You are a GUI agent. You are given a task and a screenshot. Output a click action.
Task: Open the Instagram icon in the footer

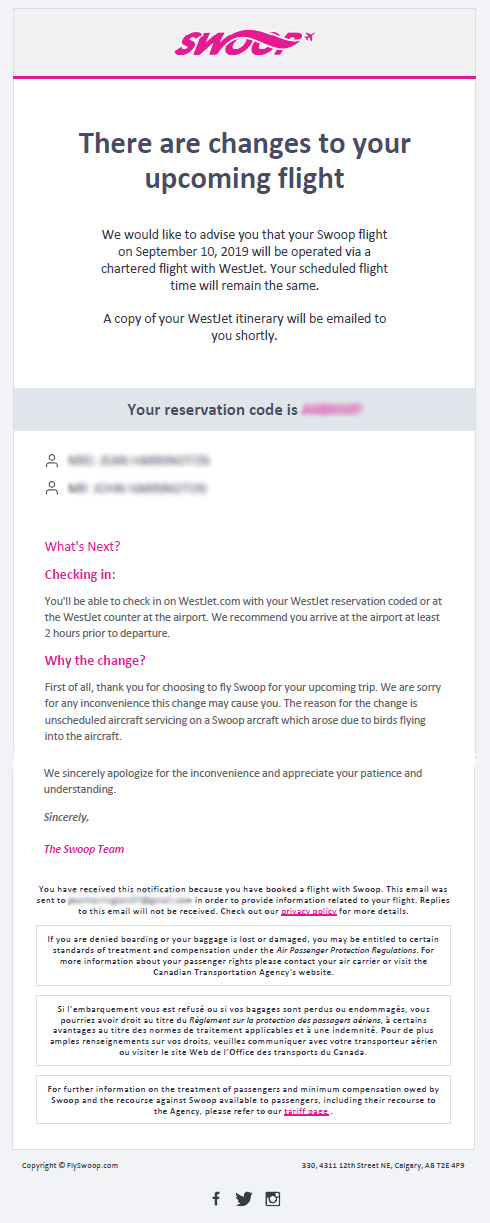click(272, 1198)
